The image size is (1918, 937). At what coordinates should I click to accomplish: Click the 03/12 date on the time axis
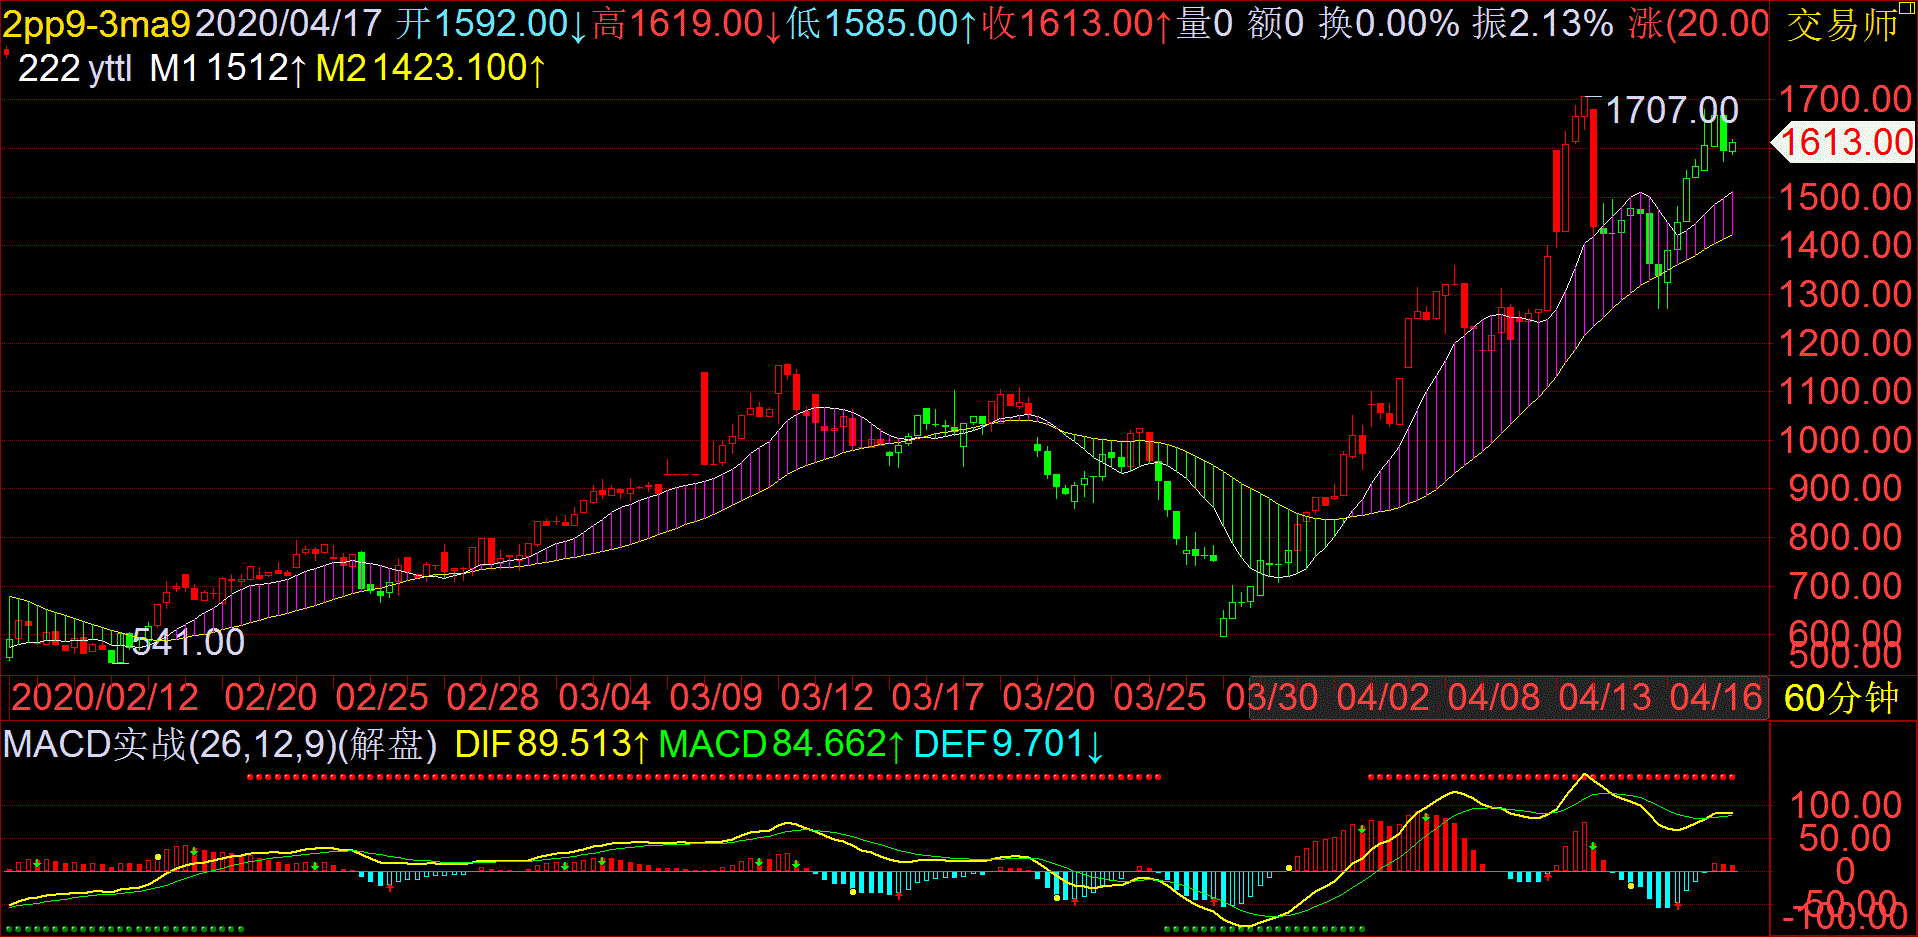[827, 697]
